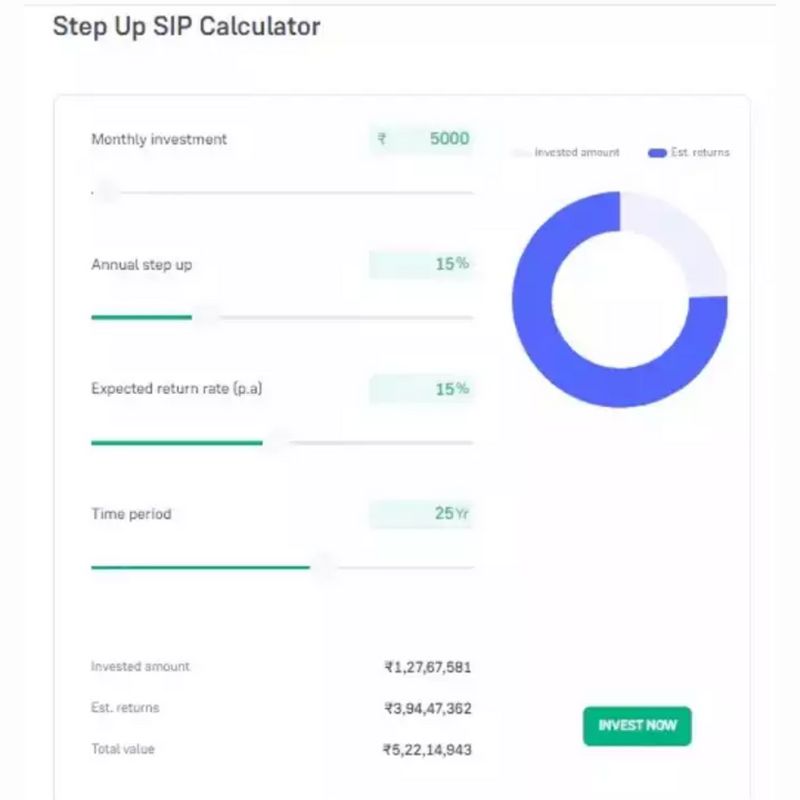The image size is (800, 800).
Task: Focus the Annual step up percentage field
Action: point(421,264)
